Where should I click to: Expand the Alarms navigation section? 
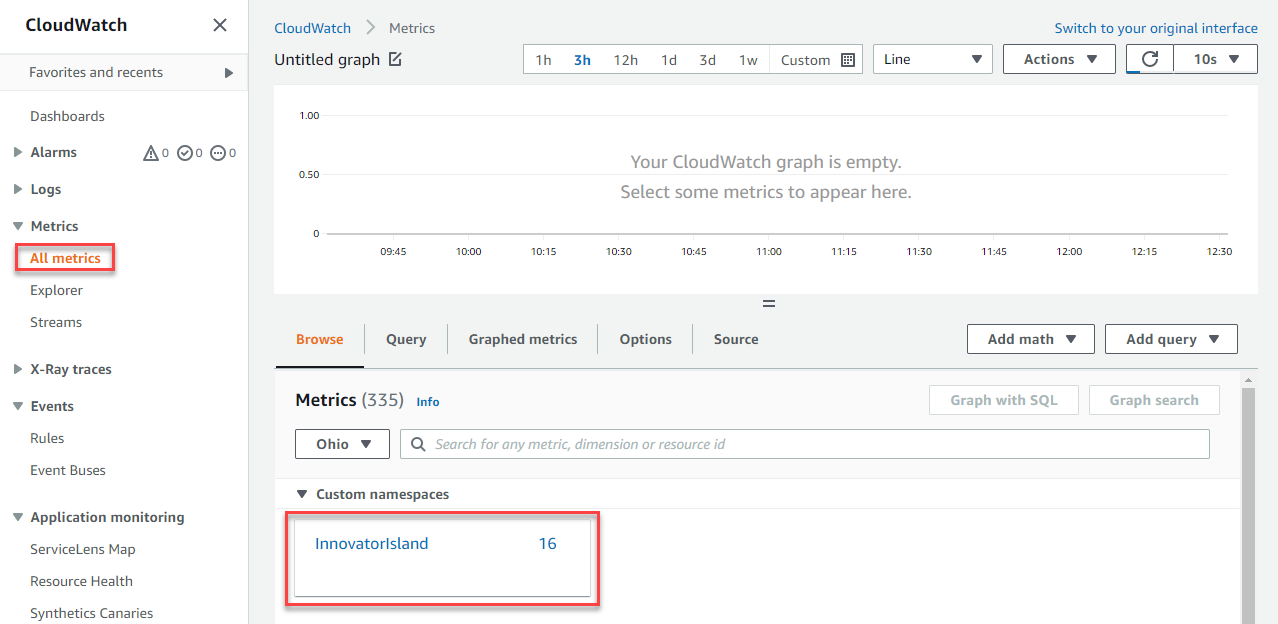pyautogui.click(x=18, y=152)
